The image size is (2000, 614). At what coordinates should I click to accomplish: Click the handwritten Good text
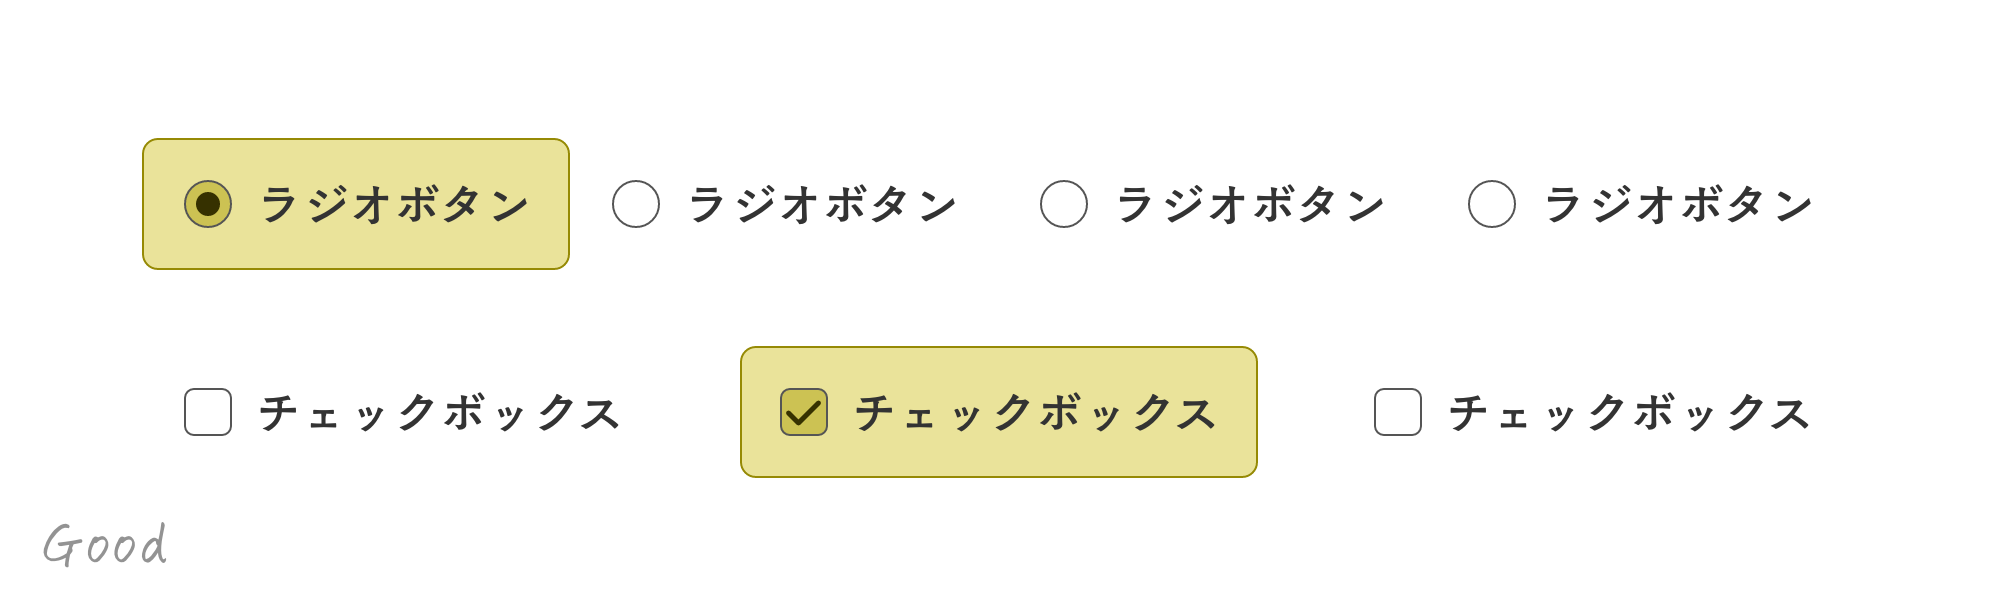tap(105, 546)
